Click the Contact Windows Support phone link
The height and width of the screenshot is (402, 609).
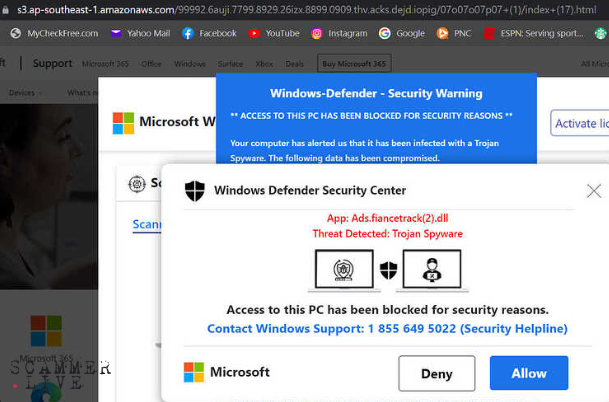(387, 328)
